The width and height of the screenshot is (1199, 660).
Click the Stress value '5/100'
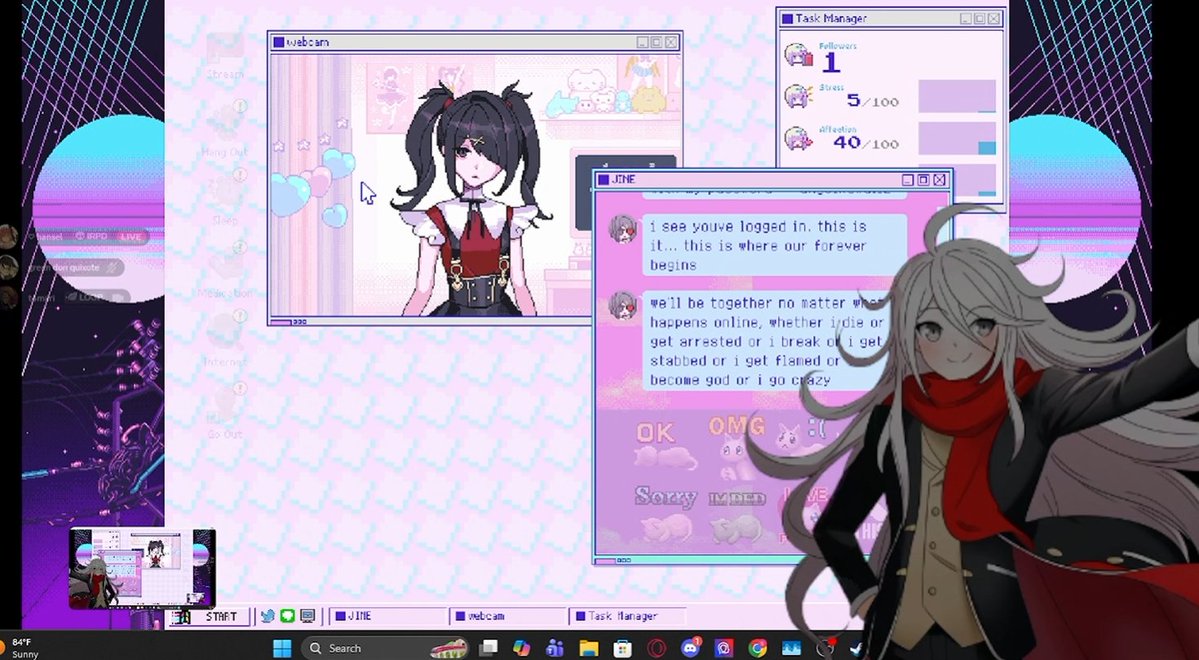tap(872, 101)
